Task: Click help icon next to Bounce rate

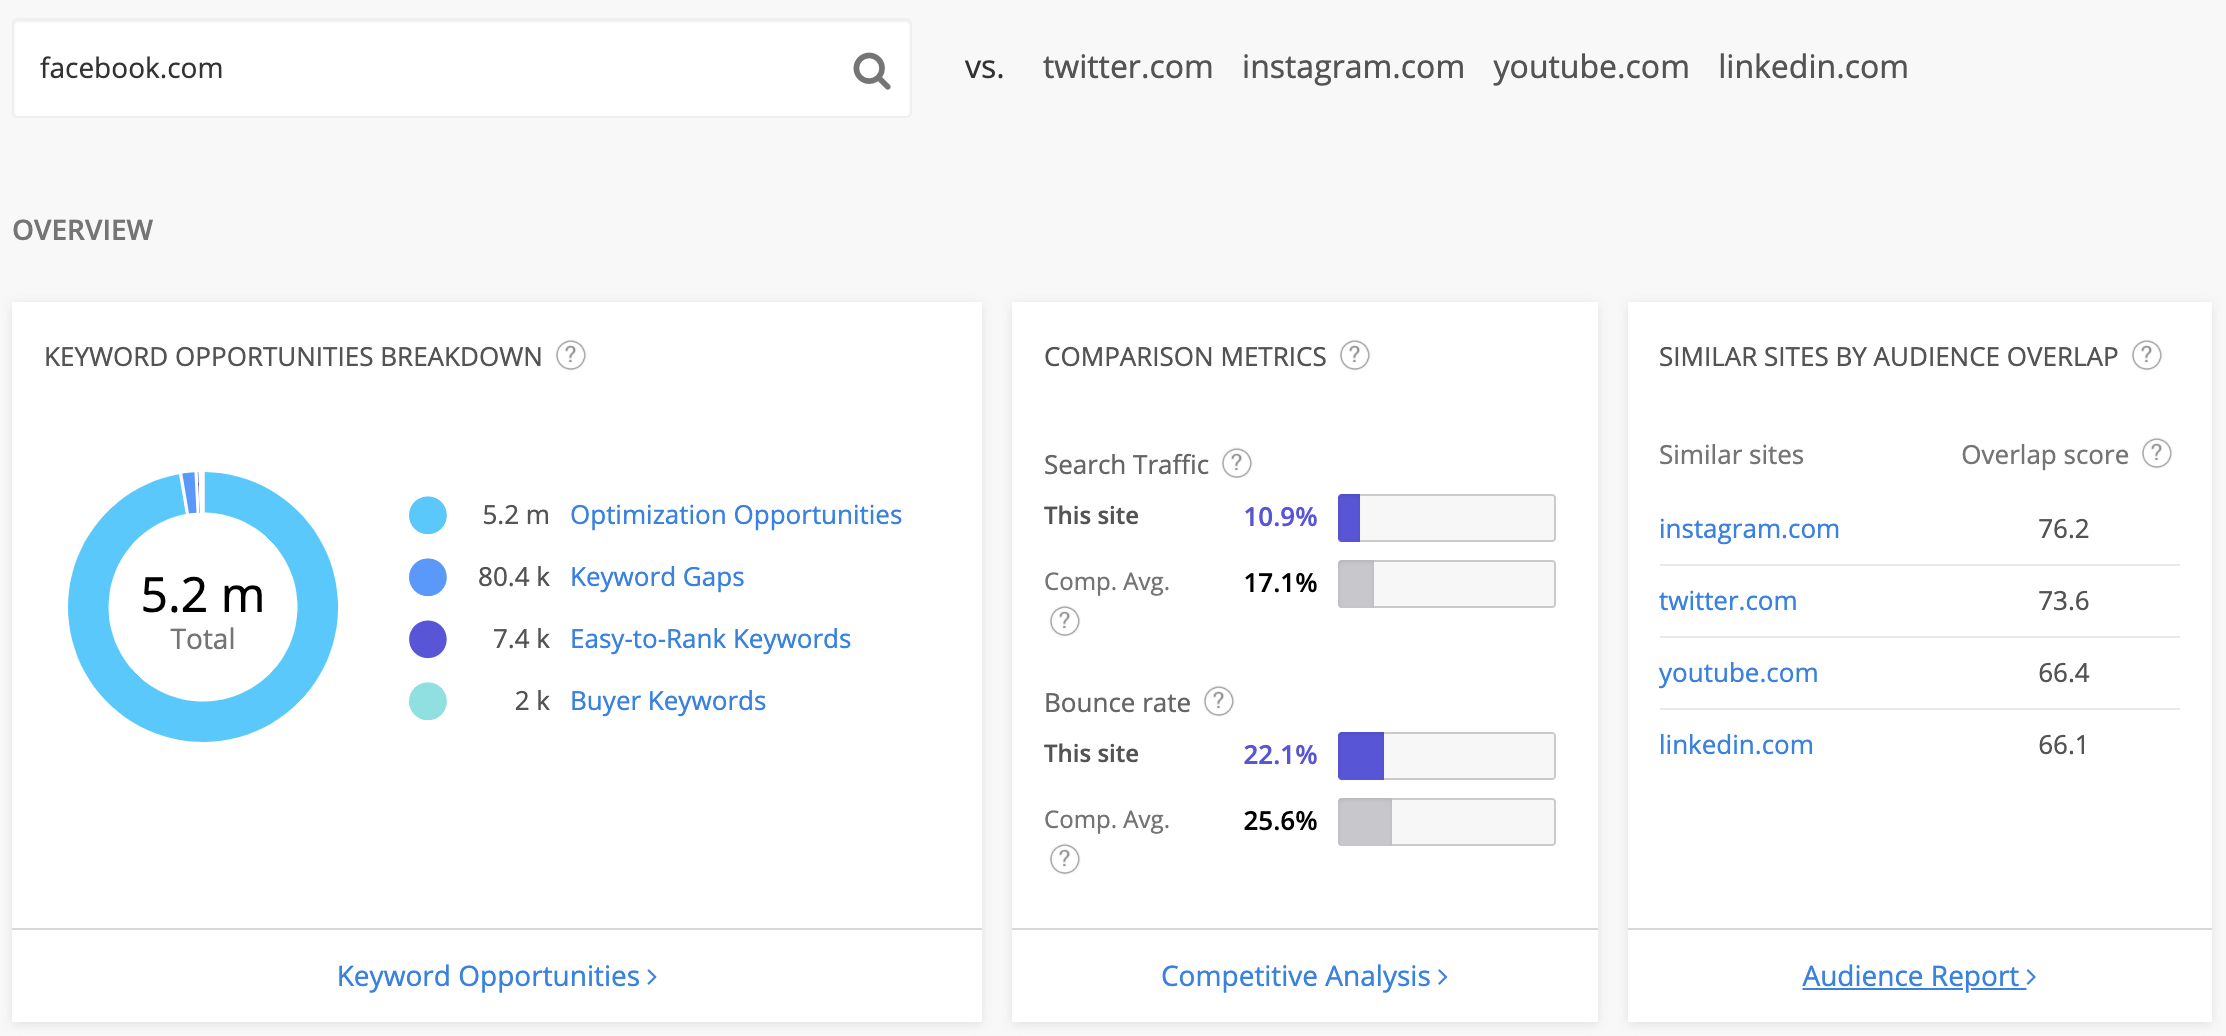Action: (1218, 702)
